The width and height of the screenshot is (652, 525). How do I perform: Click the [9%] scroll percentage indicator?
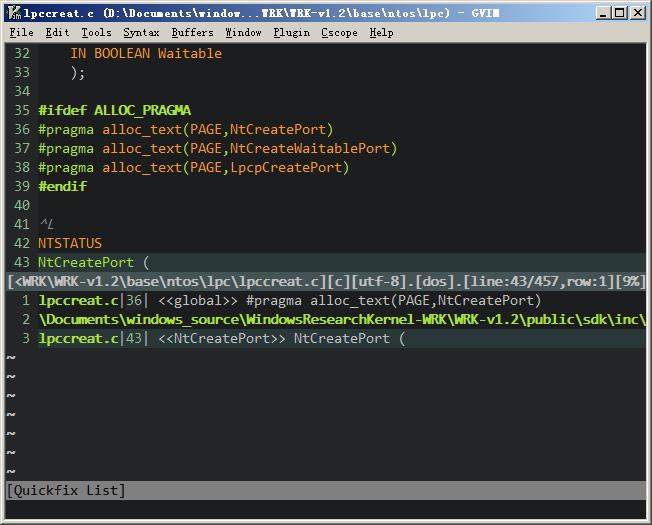[629, 281]
